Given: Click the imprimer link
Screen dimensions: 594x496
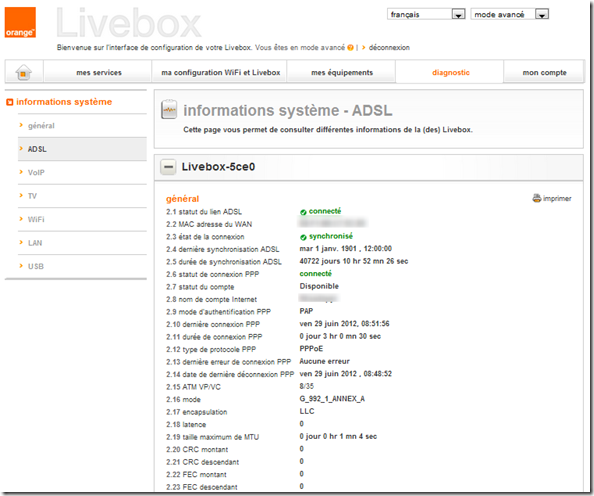Looking at the screenshot, I should (557, 198).
